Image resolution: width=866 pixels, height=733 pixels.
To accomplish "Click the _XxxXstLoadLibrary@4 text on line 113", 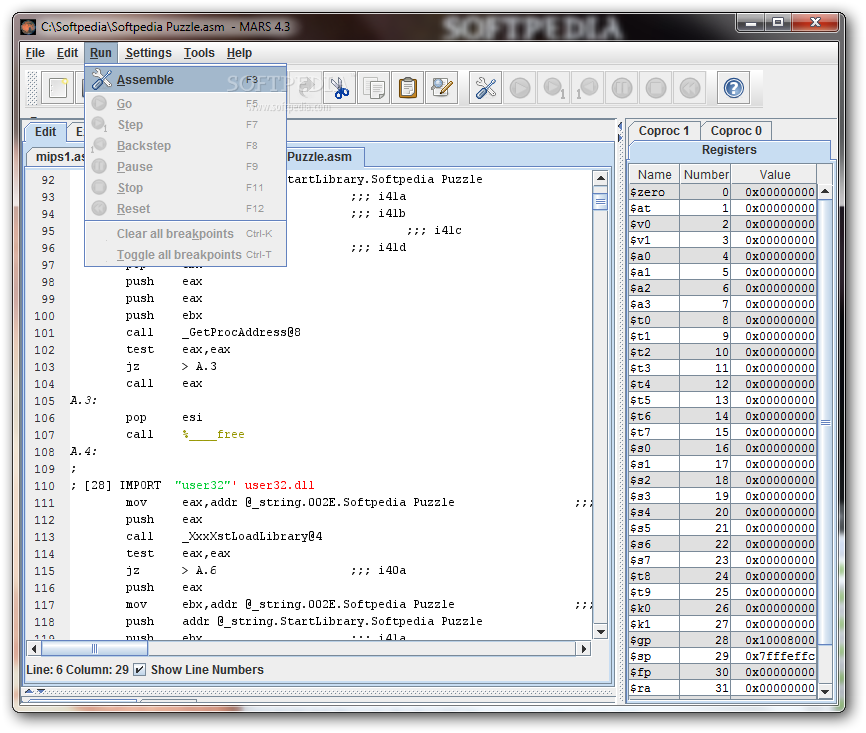I will pos(252,536).
